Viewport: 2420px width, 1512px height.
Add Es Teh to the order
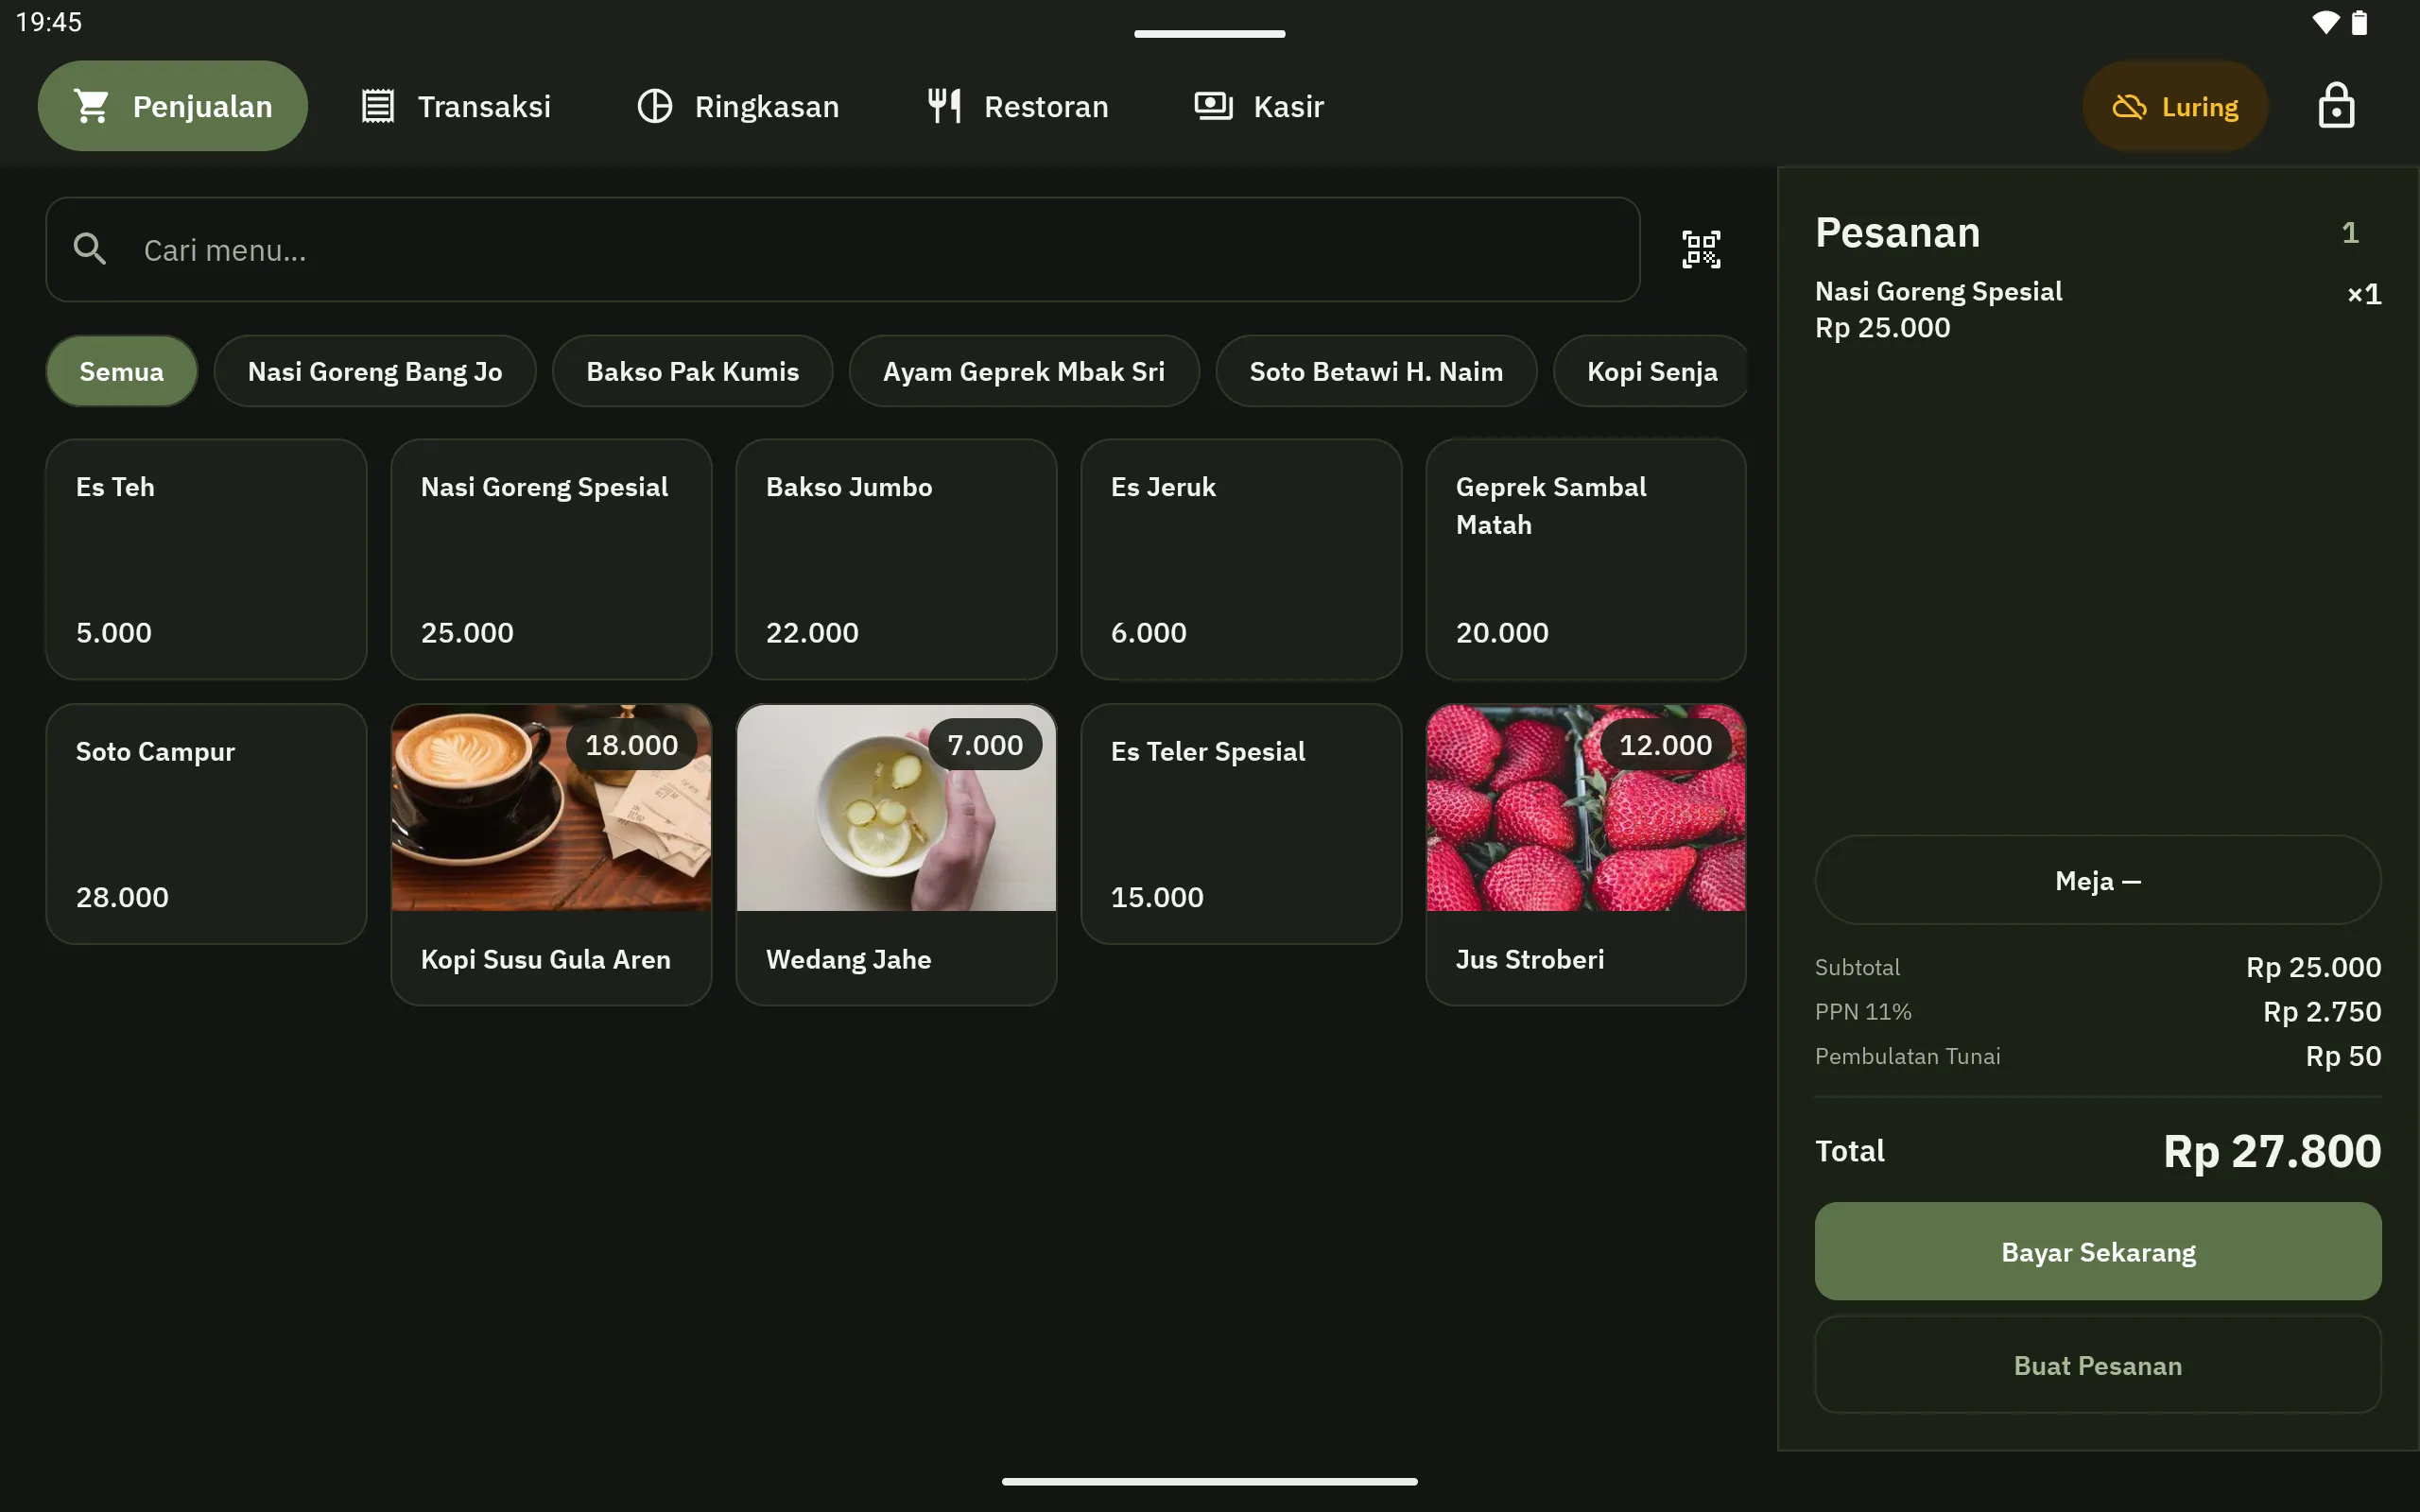click(206, 559)
